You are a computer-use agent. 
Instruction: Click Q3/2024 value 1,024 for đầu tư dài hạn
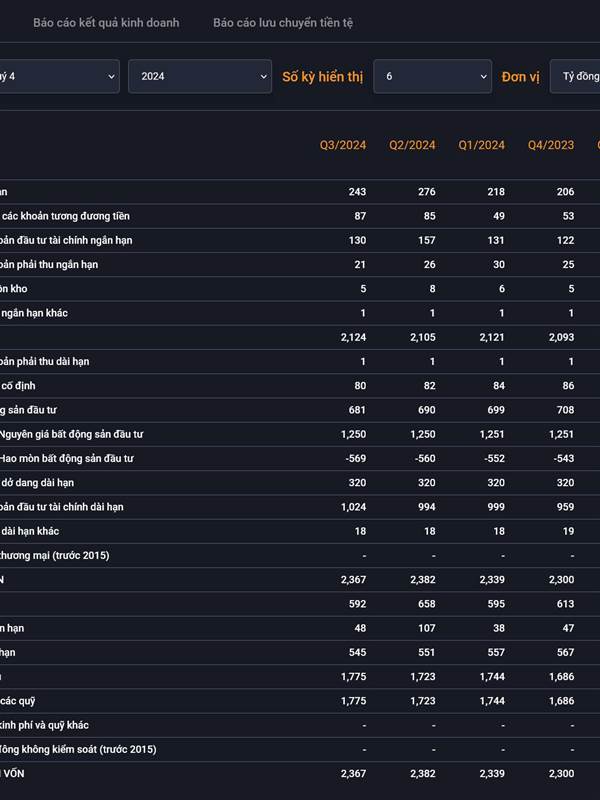(354, 507)
